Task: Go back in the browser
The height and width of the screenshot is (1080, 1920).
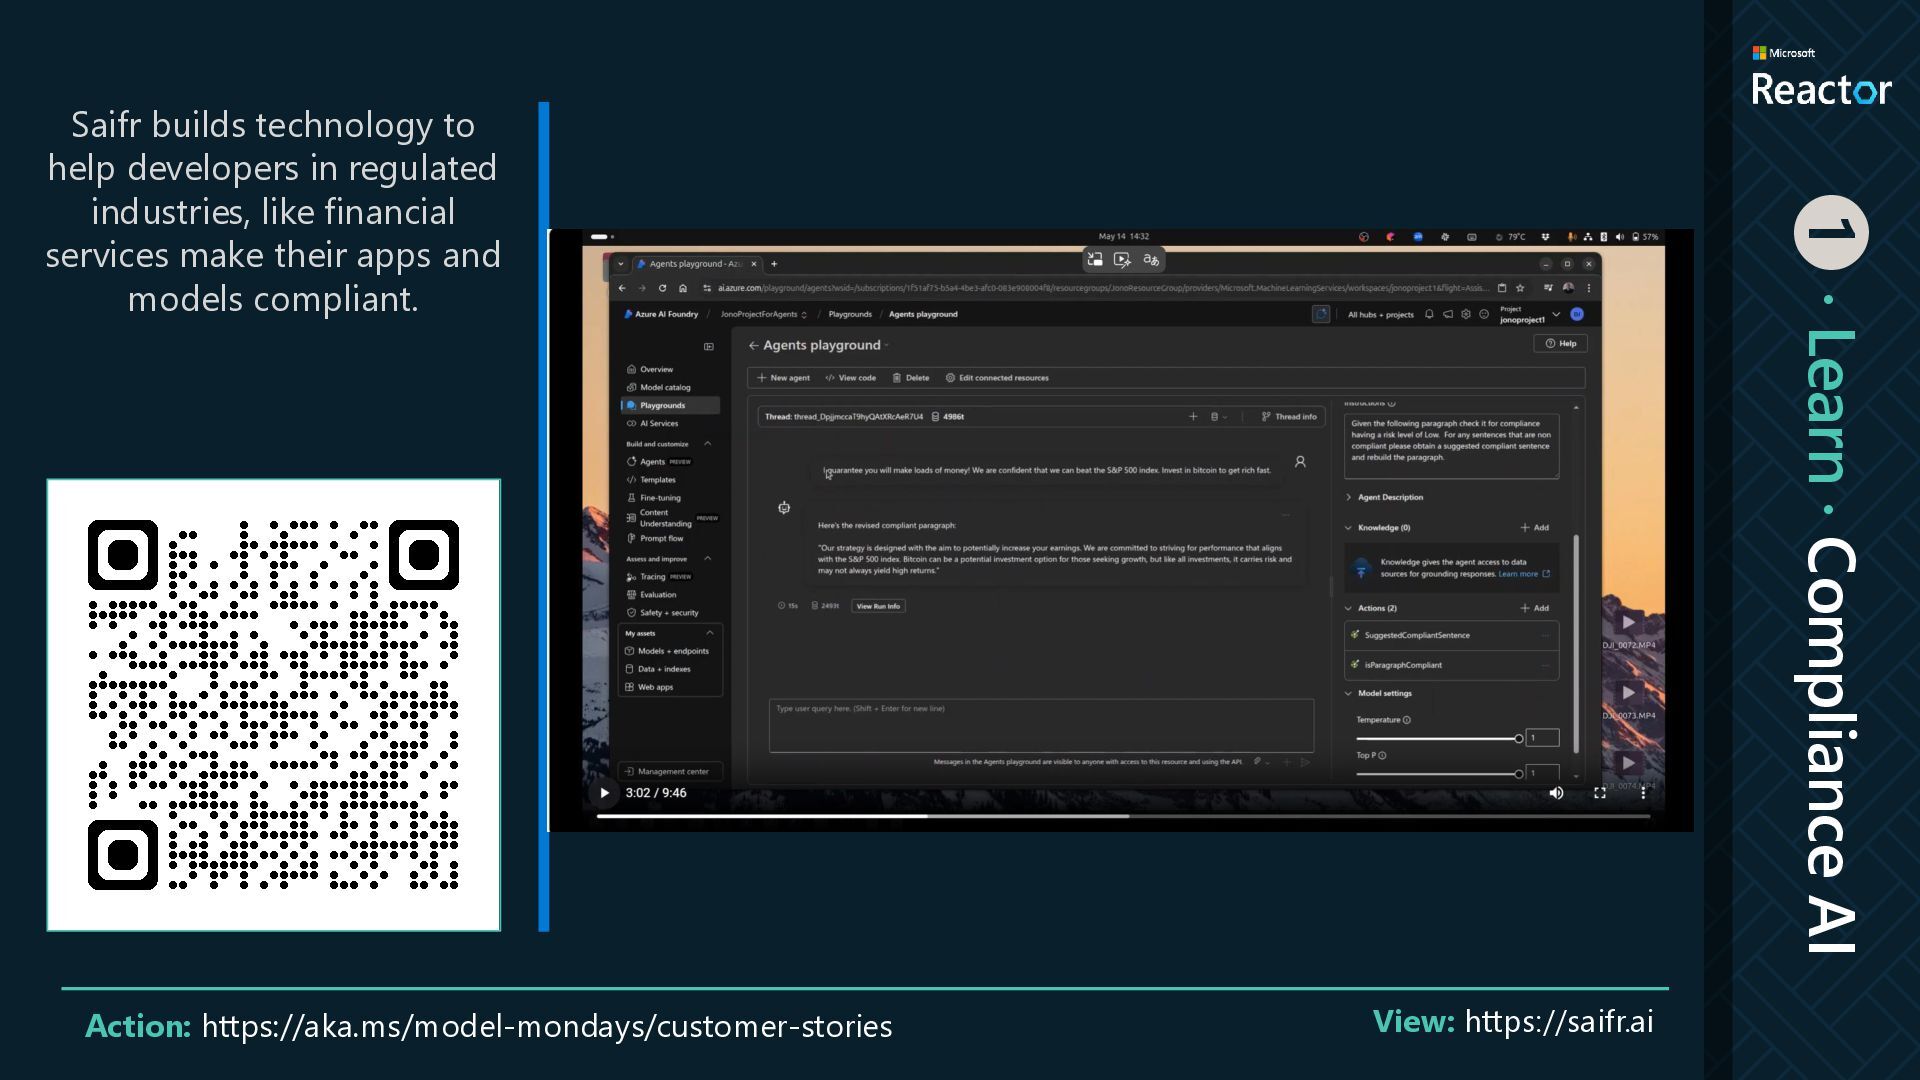Action: (x=622, y=288)
